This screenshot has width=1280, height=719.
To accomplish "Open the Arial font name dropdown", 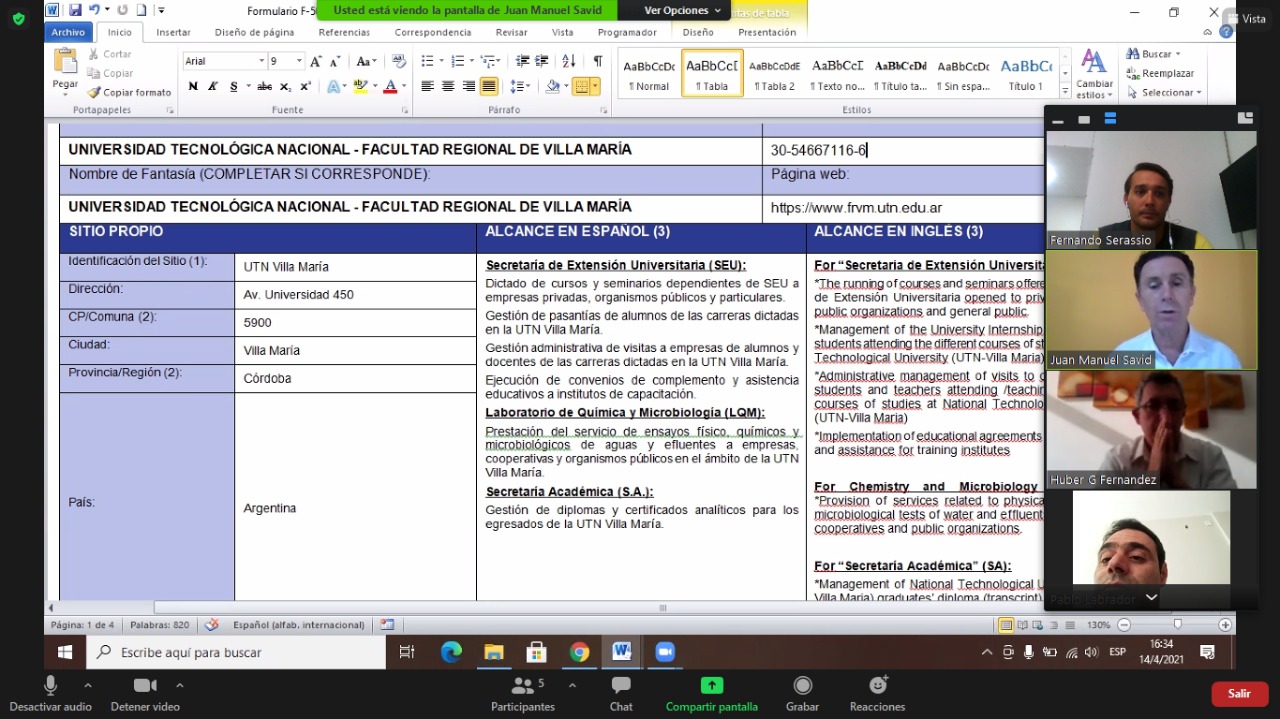I will pos(262,61).
